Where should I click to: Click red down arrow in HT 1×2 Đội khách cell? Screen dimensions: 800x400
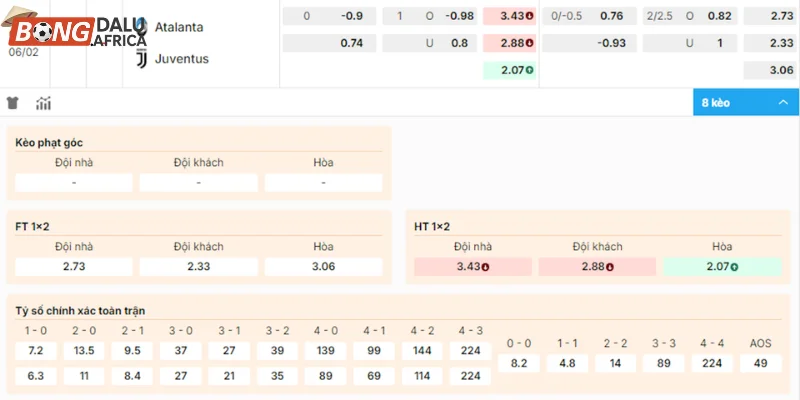tap(609, 267)
